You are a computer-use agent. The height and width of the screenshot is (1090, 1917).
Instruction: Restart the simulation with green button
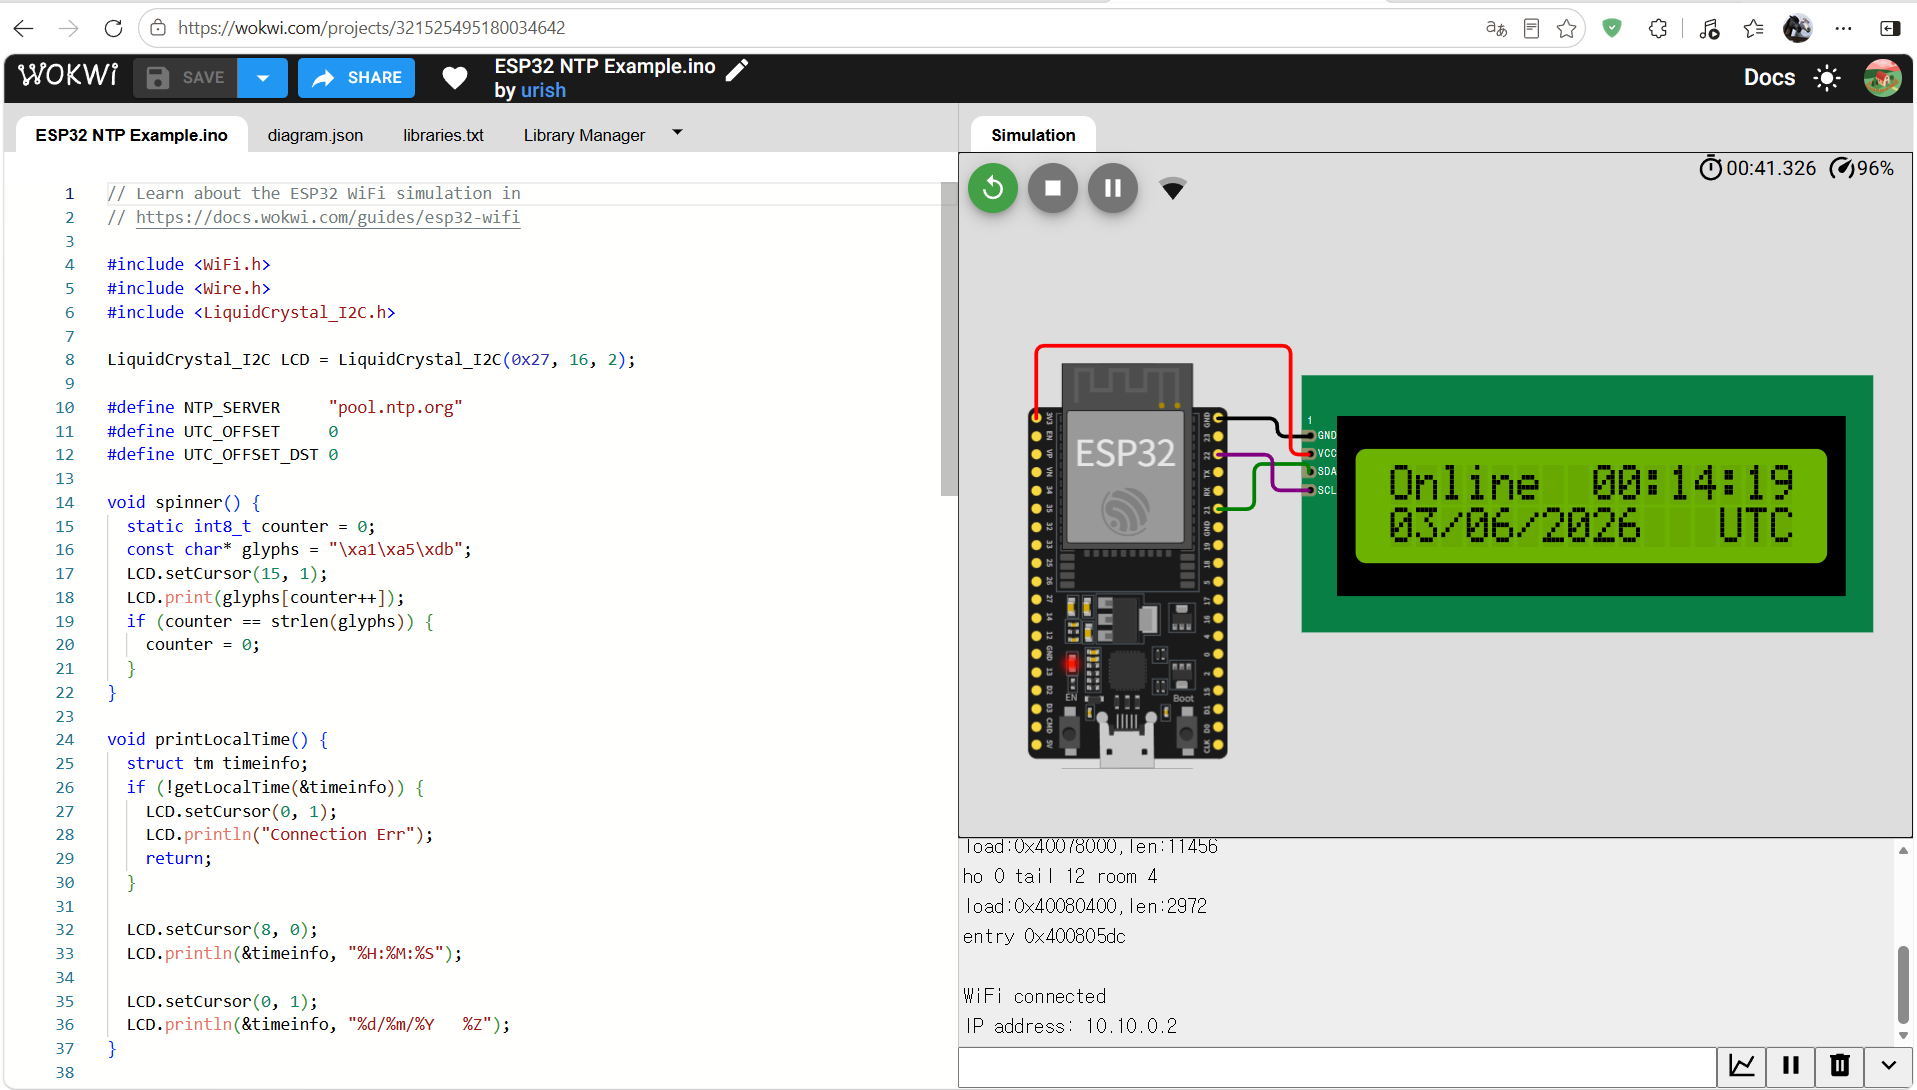click(992, 188)
